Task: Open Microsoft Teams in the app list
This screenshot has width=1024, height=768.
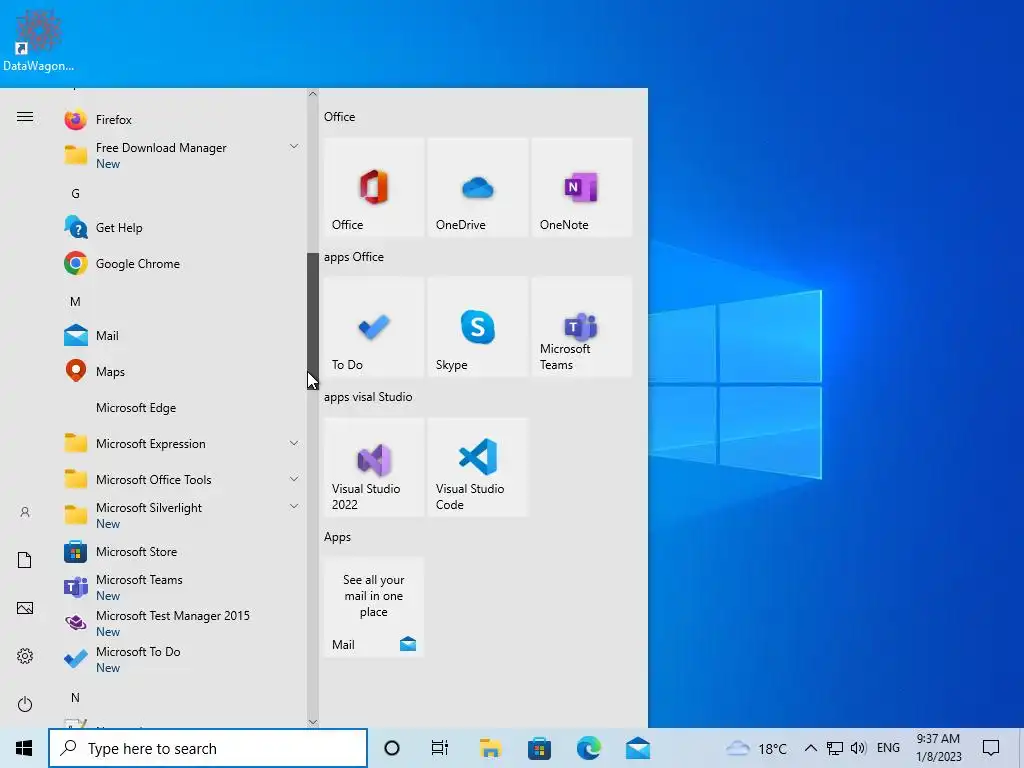Action: (x=181, y=588)
